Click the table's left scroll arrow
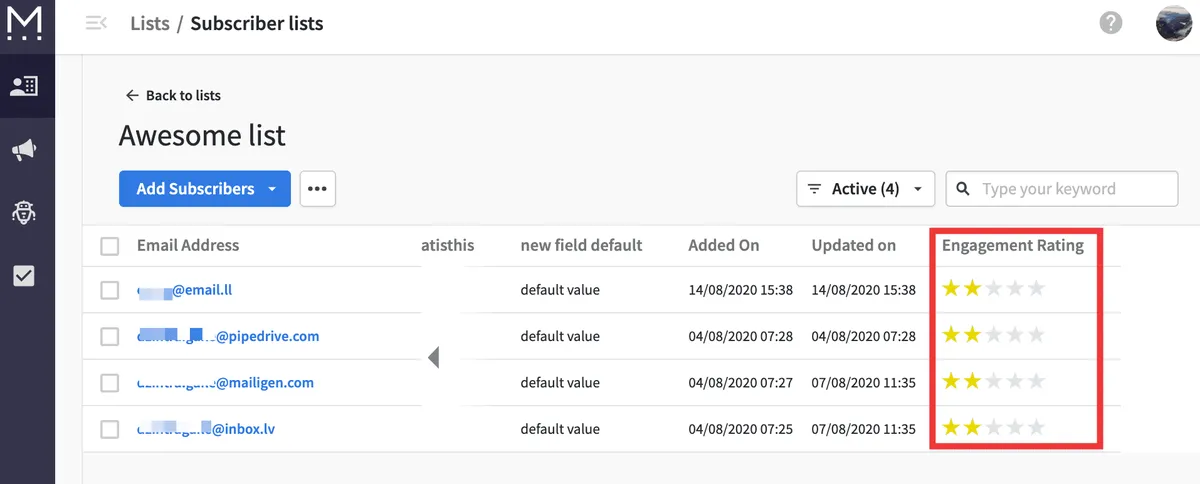The width and height of the screenshot is (1200, 484). (433, 357)
